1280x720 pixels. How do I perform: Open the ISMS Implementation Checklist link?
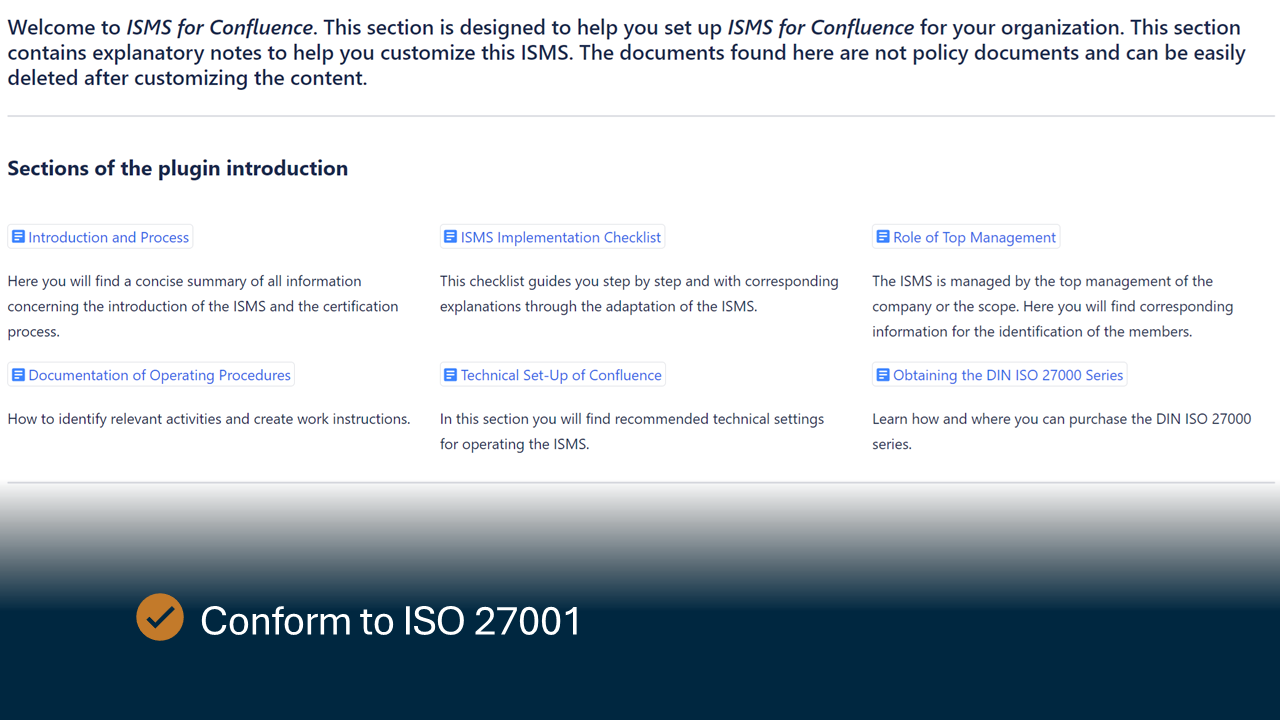[x=552, y=237]
